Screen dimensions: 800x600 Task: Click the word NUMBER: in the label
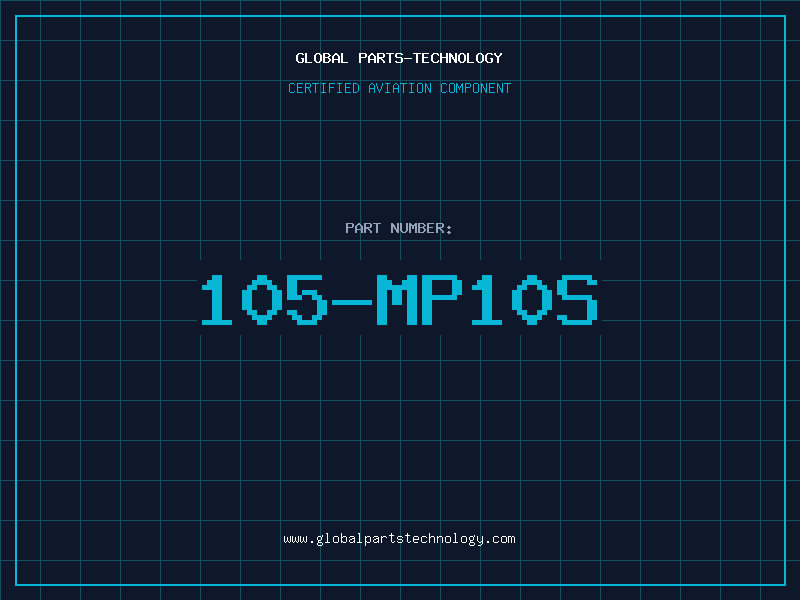point(421,228)
